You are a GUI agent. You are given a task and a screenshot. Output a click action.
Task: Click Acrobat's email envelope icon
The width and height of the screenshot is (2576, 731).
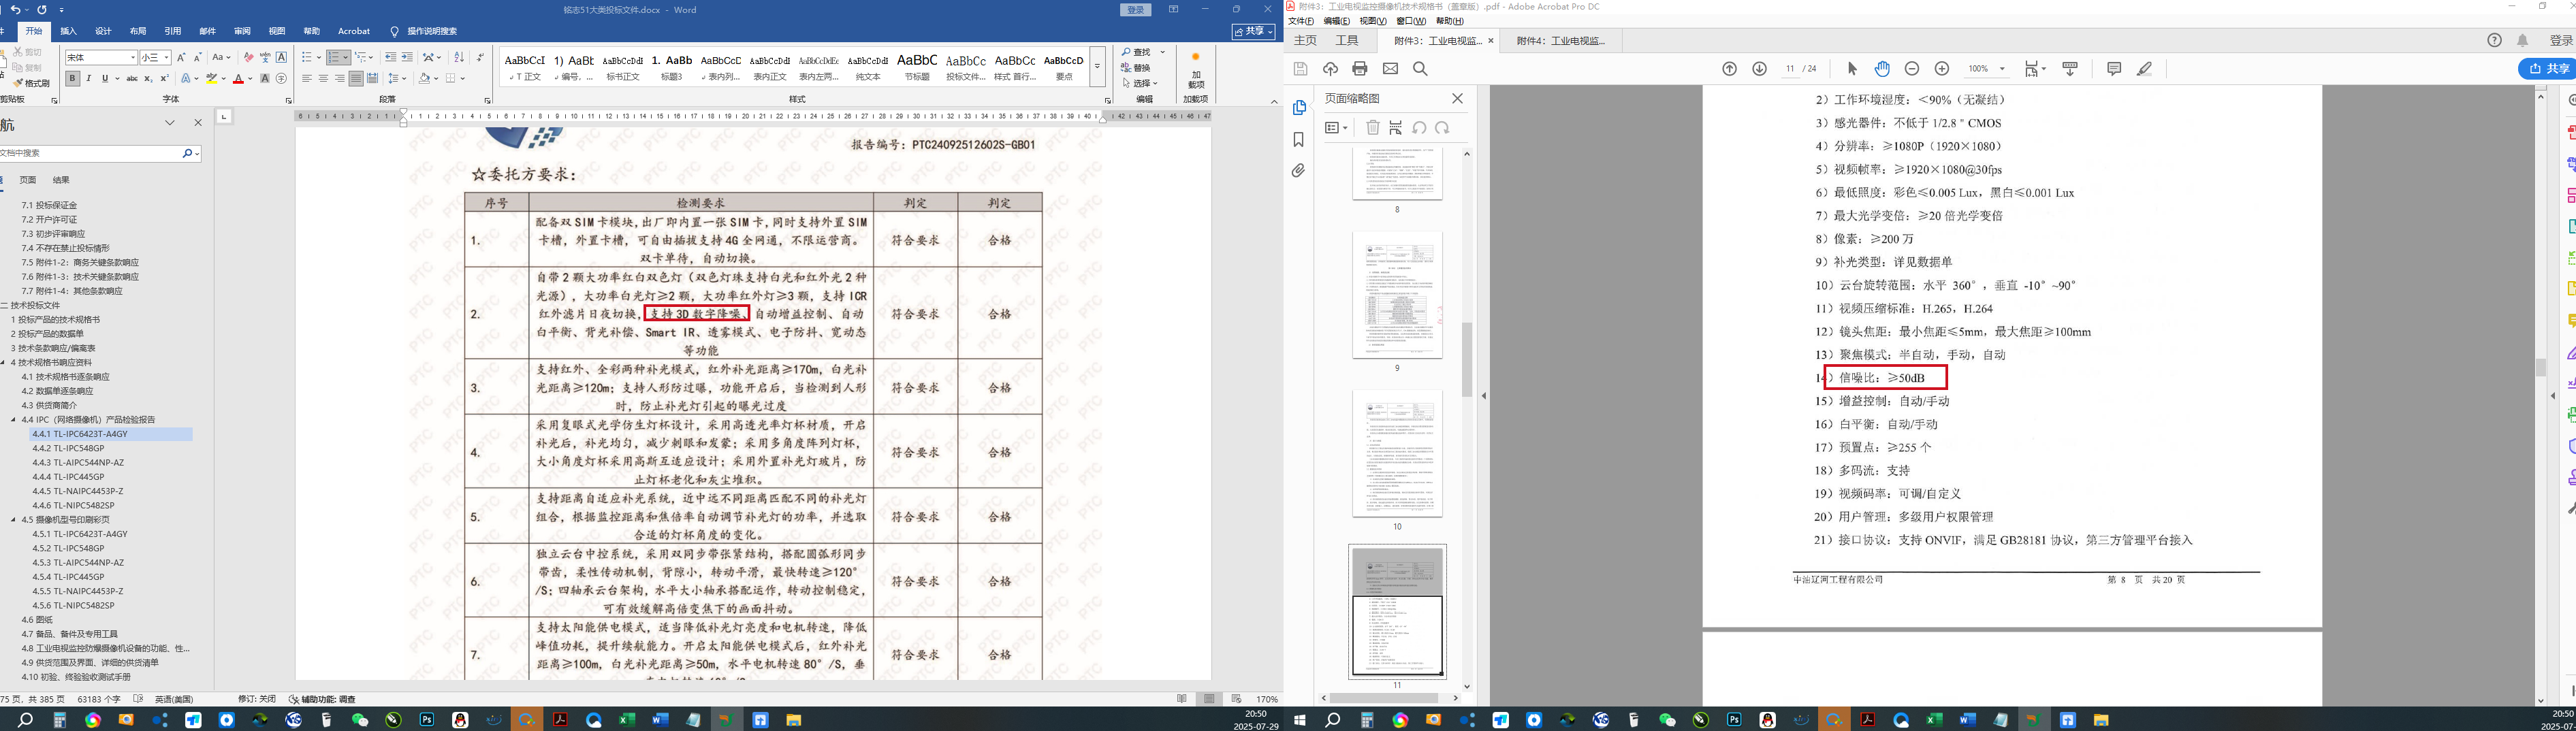1390,69
